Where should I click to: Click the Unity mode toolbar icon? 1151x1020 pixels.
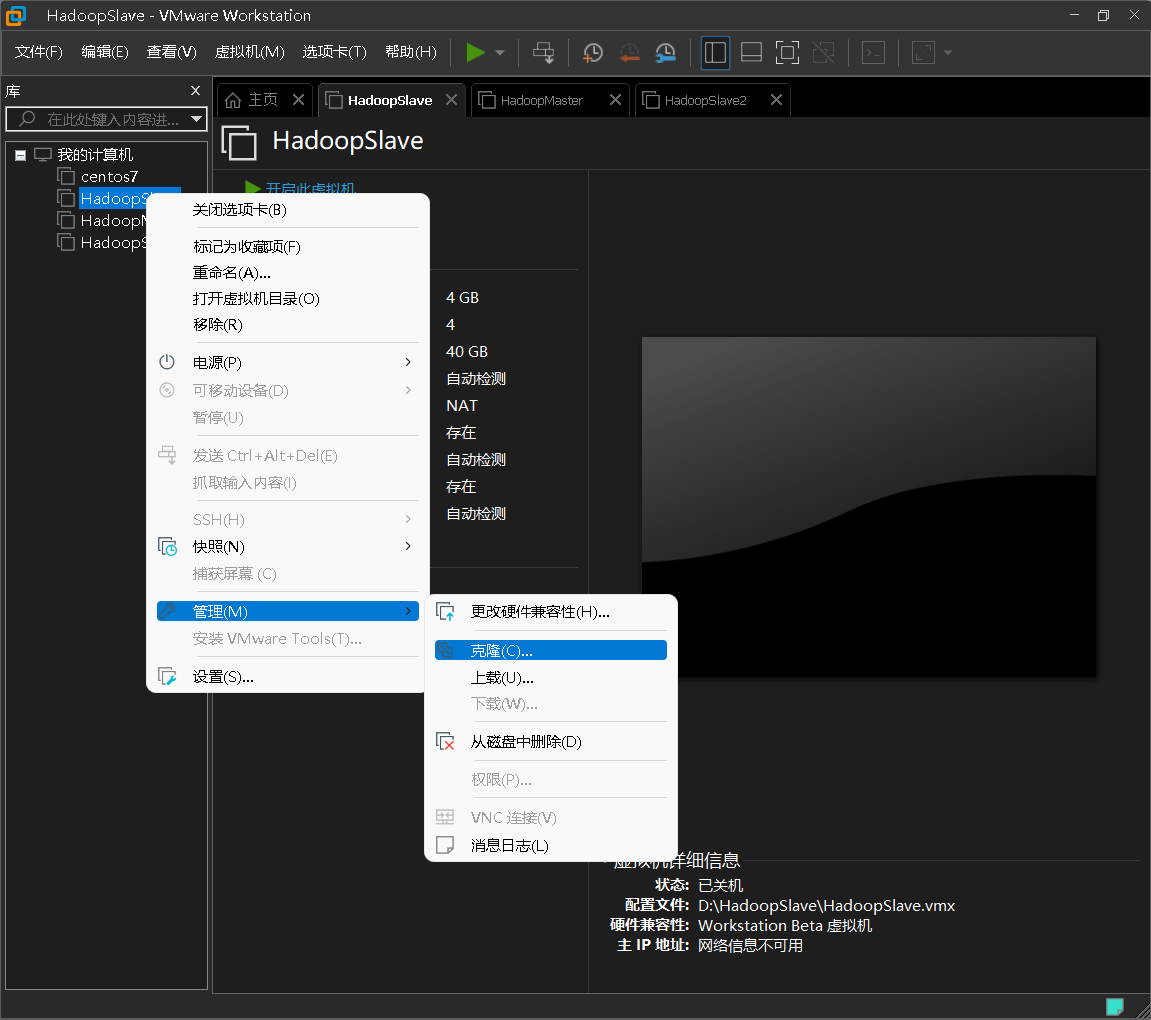[x=824, y=52]
